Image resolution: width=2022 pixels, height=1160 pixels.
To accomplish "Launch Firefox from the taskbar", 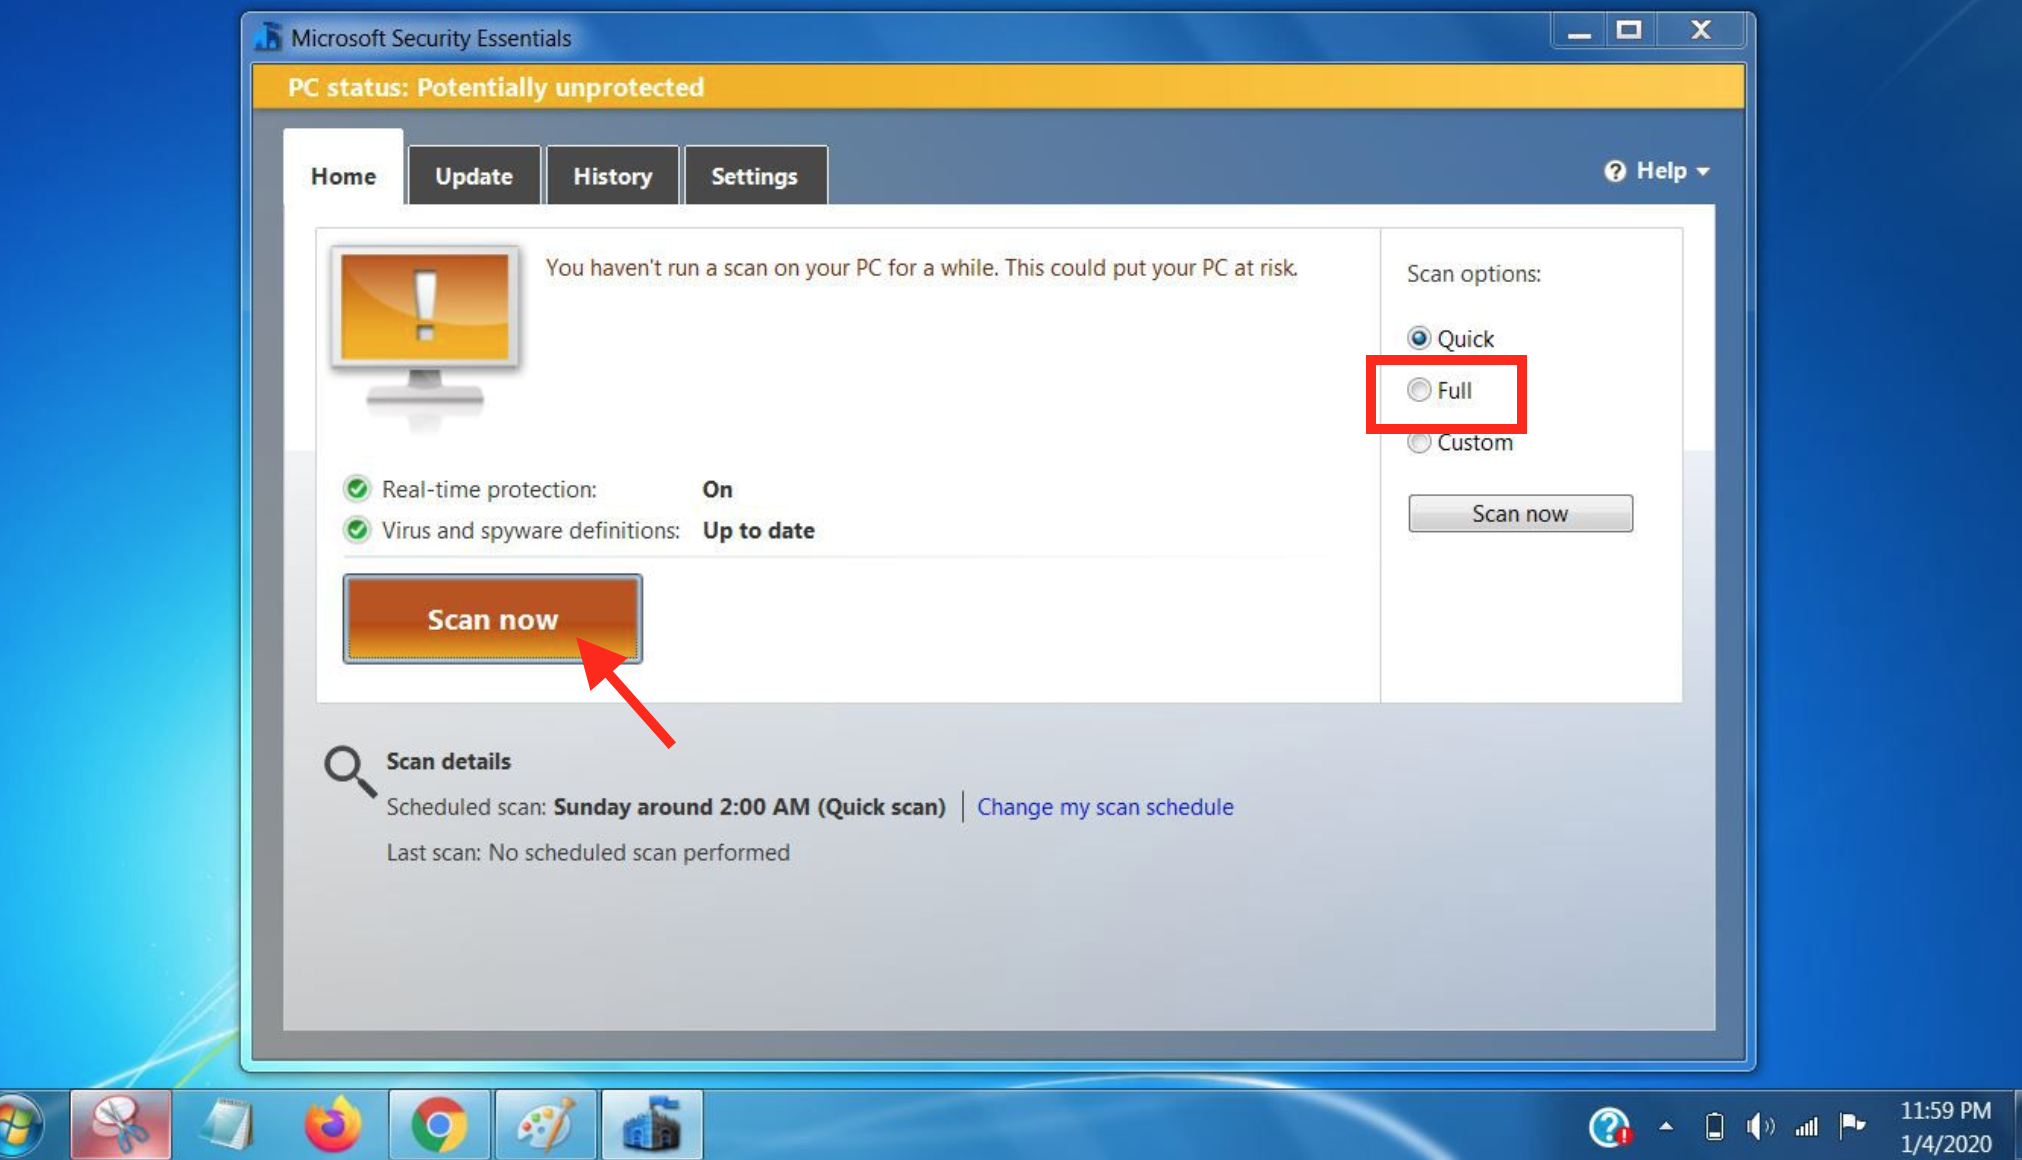I will (332, 1125).
